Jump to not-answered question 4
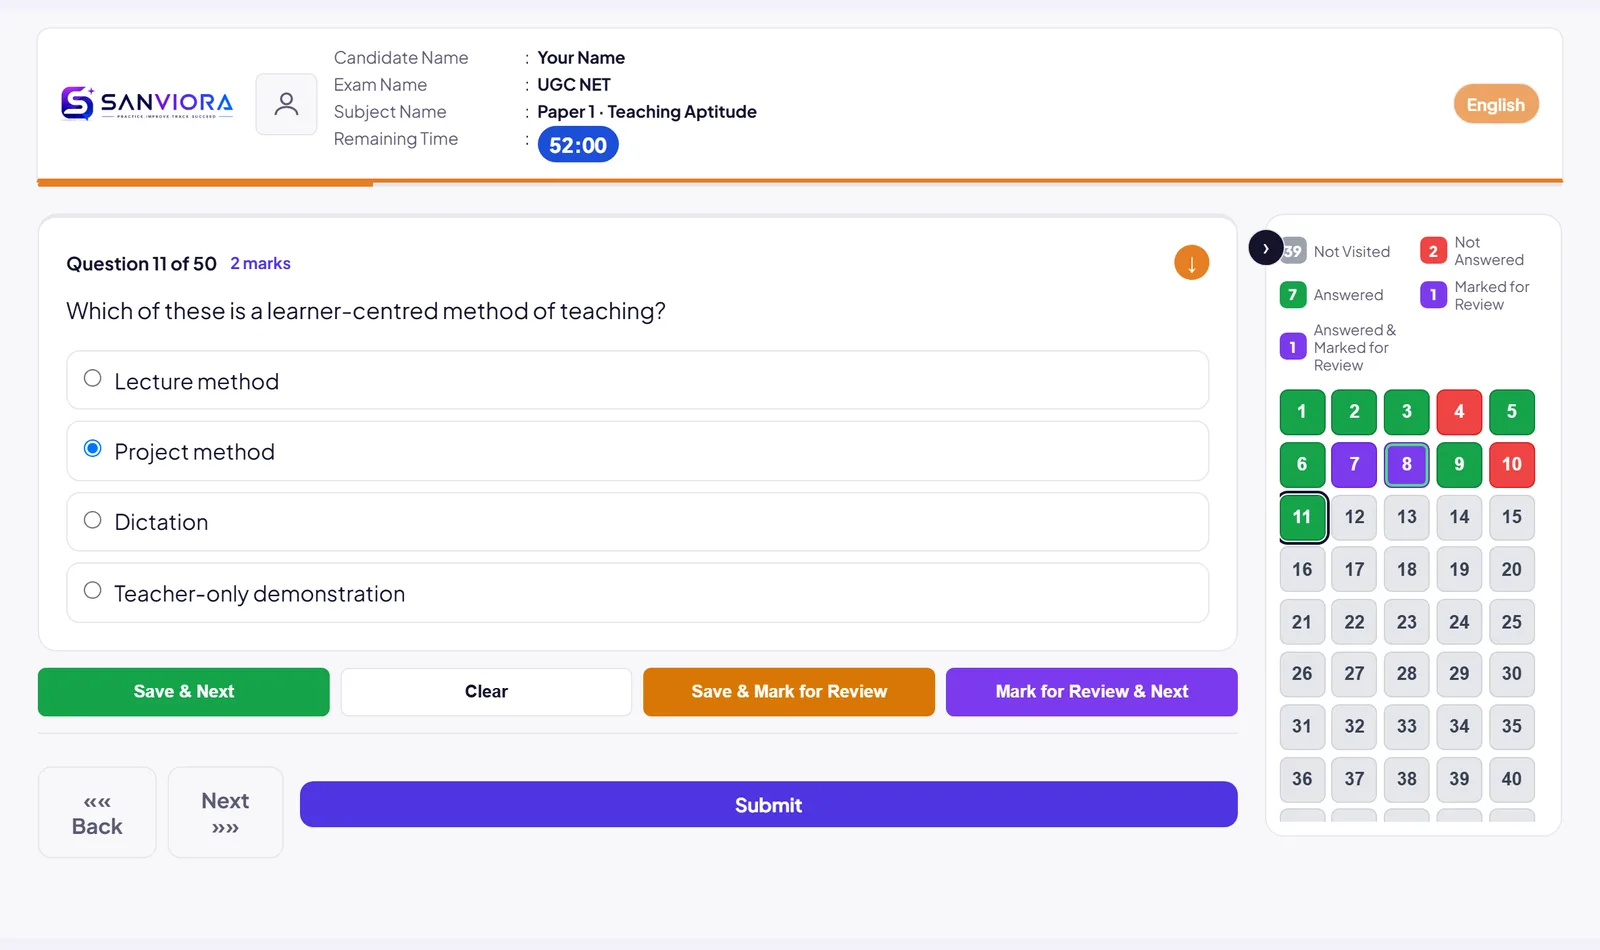 point(1459,412)
